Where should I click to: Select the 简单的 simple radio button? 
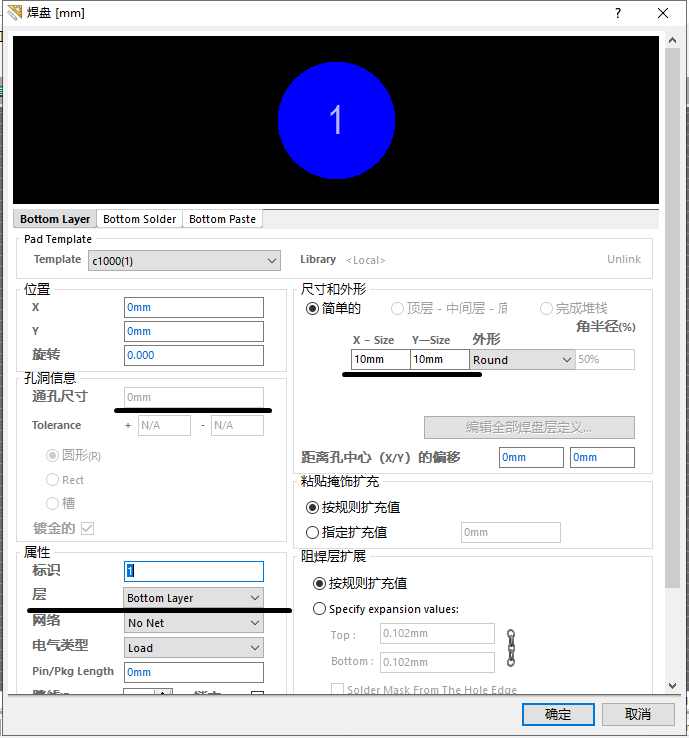coord(333,309)
